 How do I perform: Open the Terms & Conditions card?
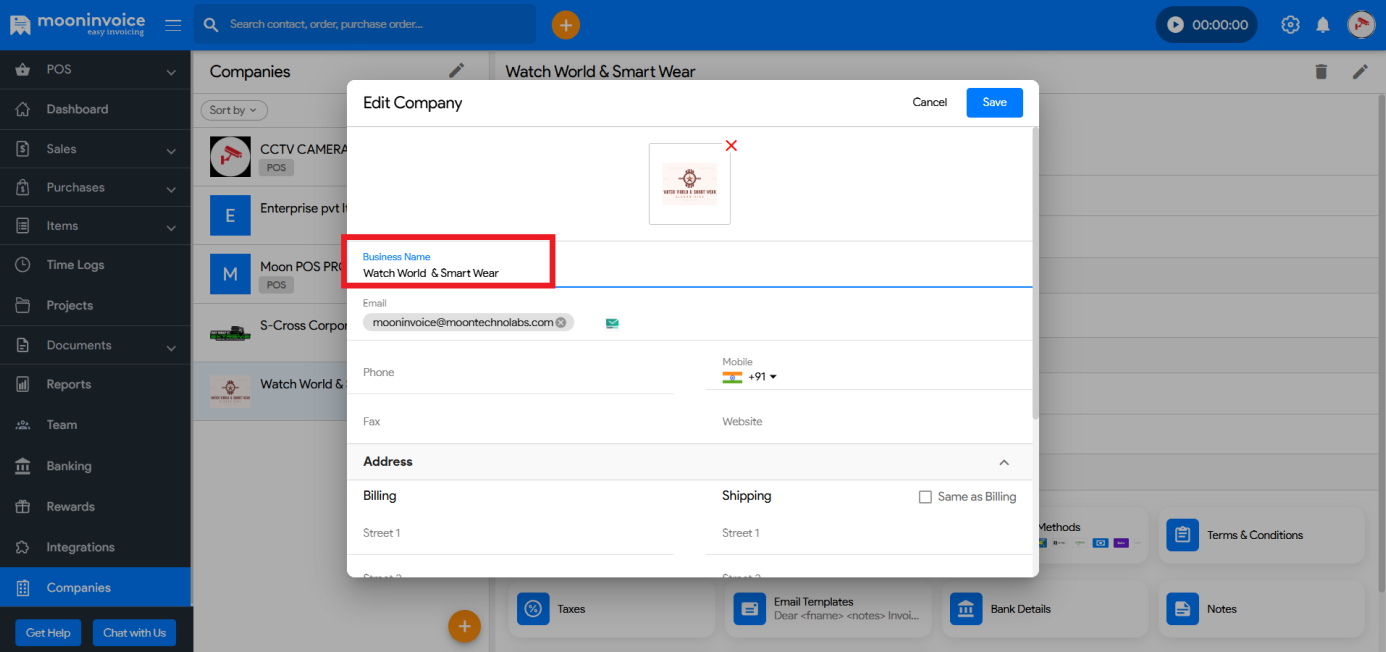pyautogui.click(x=1261, y=534)
